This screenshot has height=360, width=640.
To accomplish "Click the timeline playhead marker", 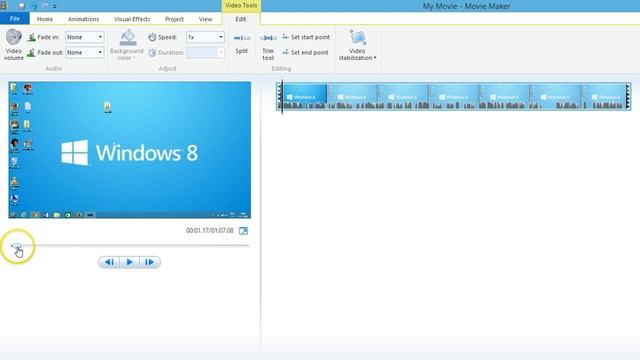I will 282,97.
